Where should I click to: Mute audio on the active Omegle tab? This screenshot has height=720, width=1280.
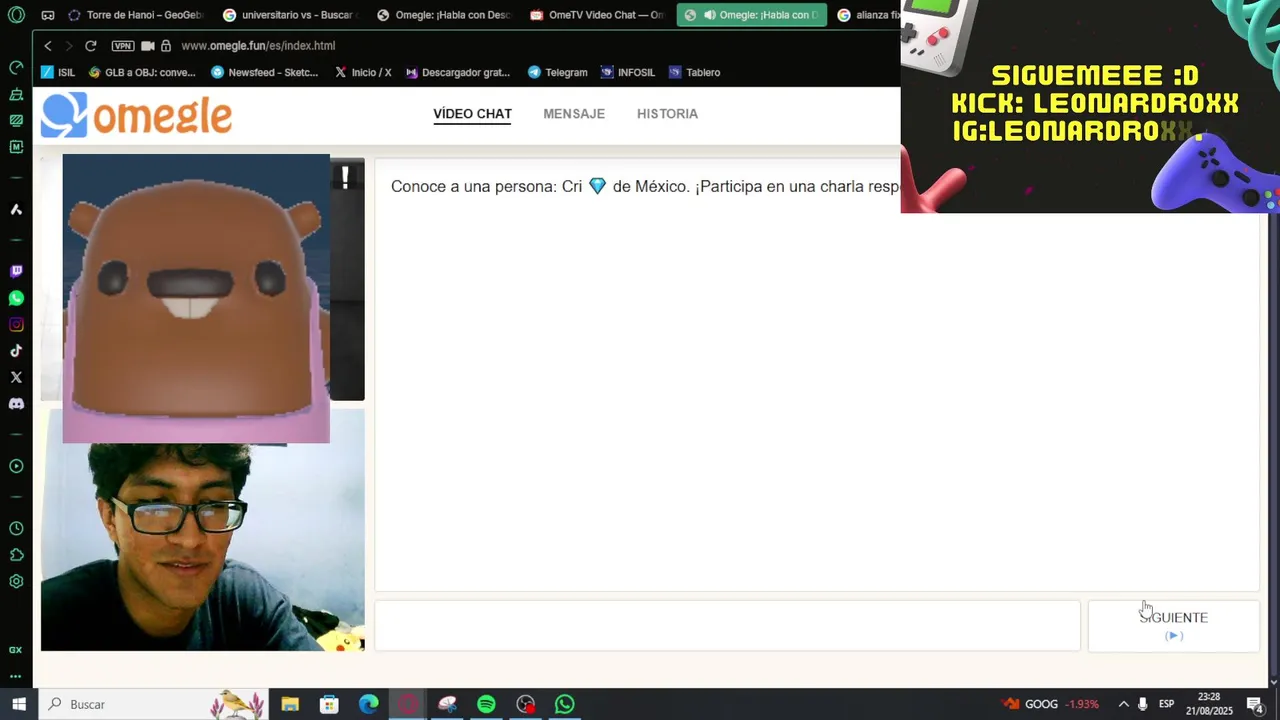coord(709,15)
